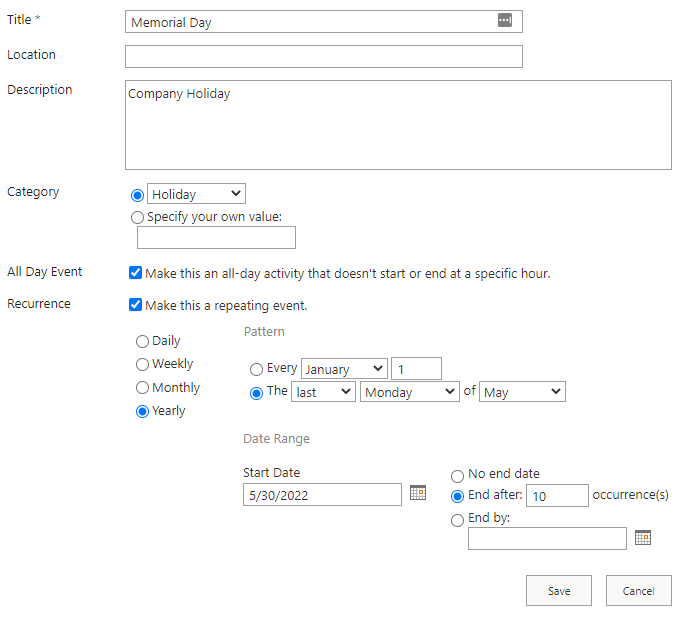Select the No end date option
The image size is (683, 621).
(x=457, y=476)
